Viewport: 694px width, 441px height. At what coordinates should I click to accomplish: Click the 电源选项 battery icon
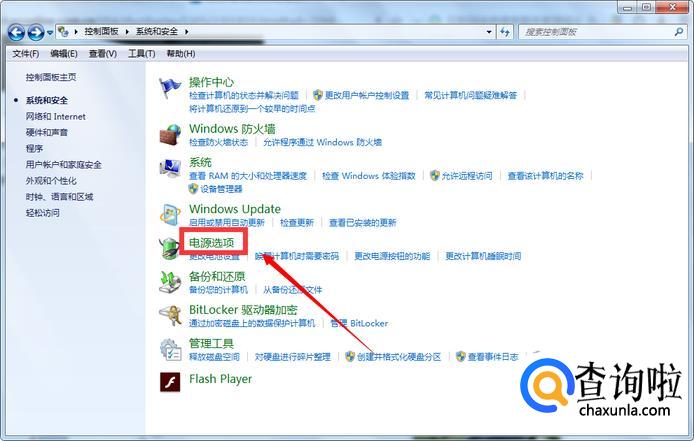(x=170, y=248)
